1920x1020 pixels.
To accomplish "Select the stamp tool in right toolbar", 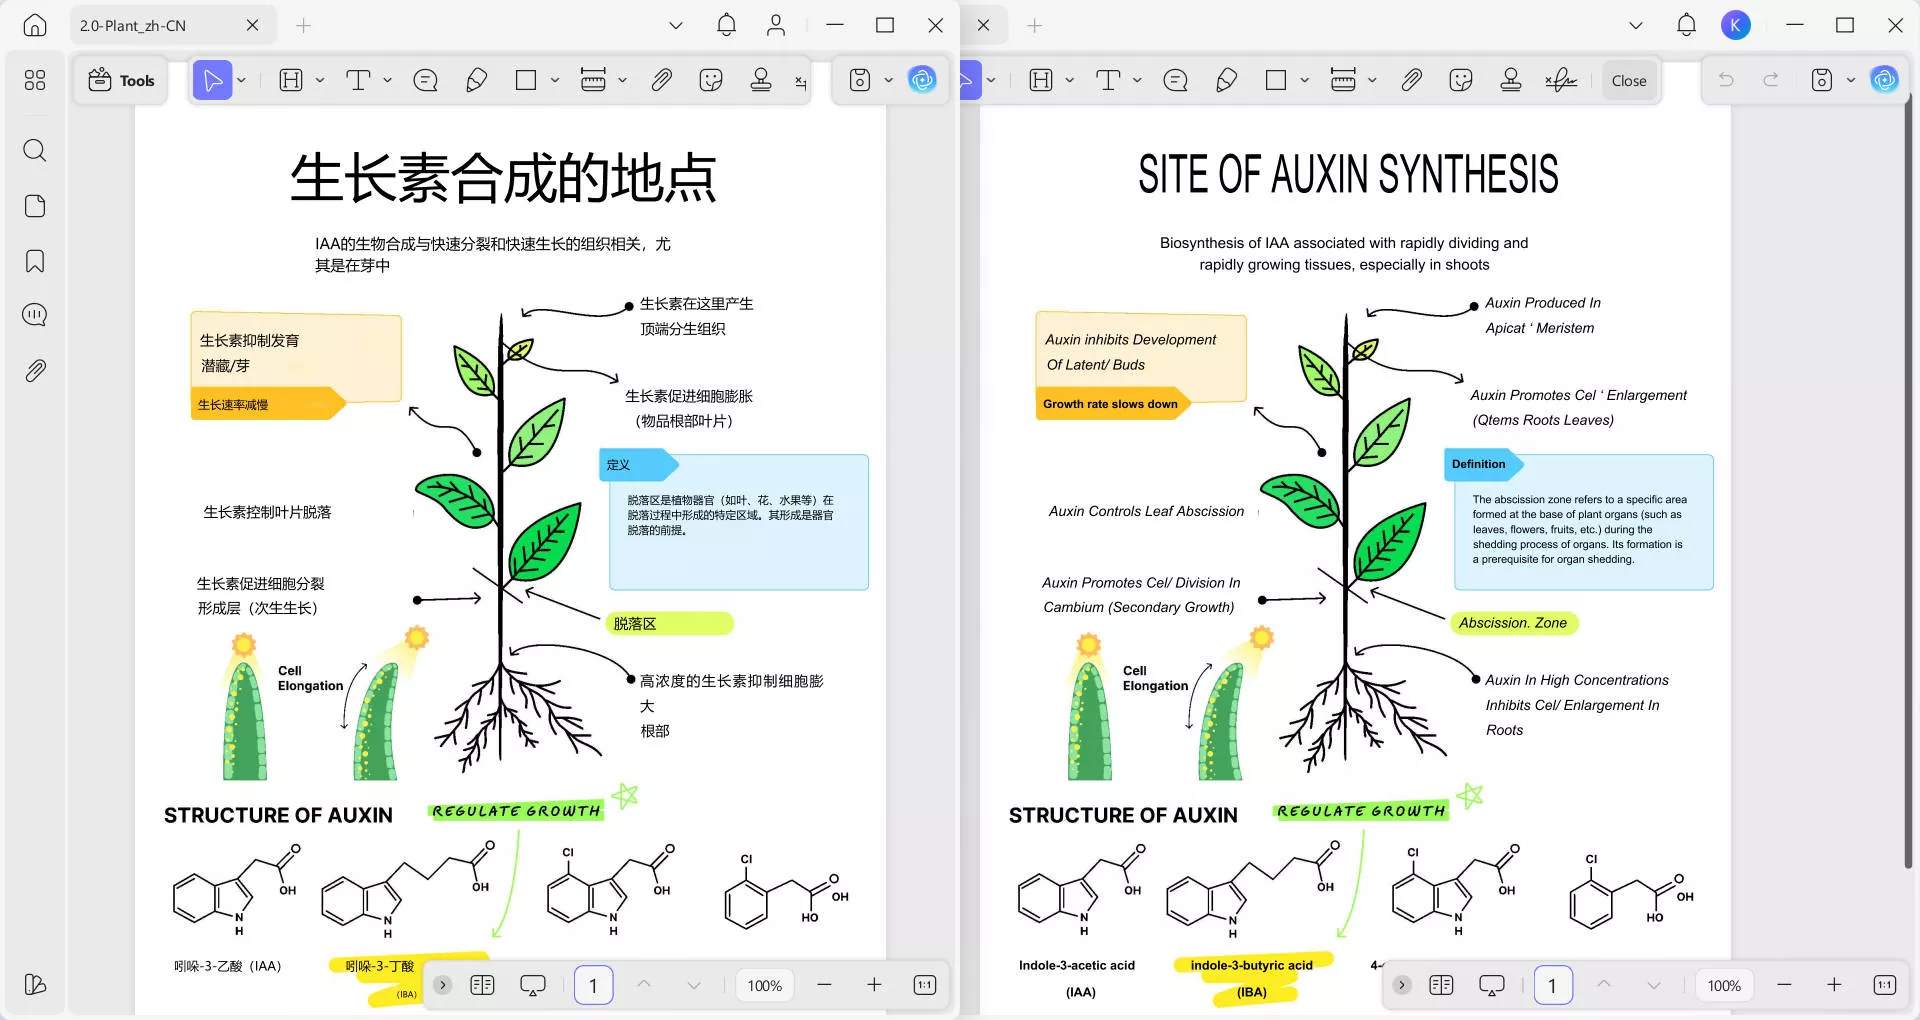I will point(1511,80).
